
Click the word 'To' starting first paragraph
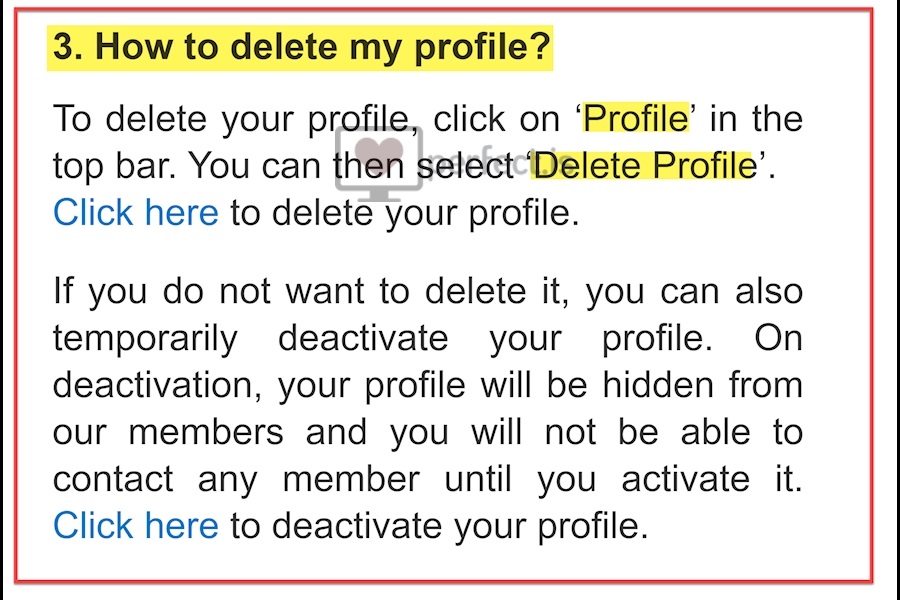point(72,119)
